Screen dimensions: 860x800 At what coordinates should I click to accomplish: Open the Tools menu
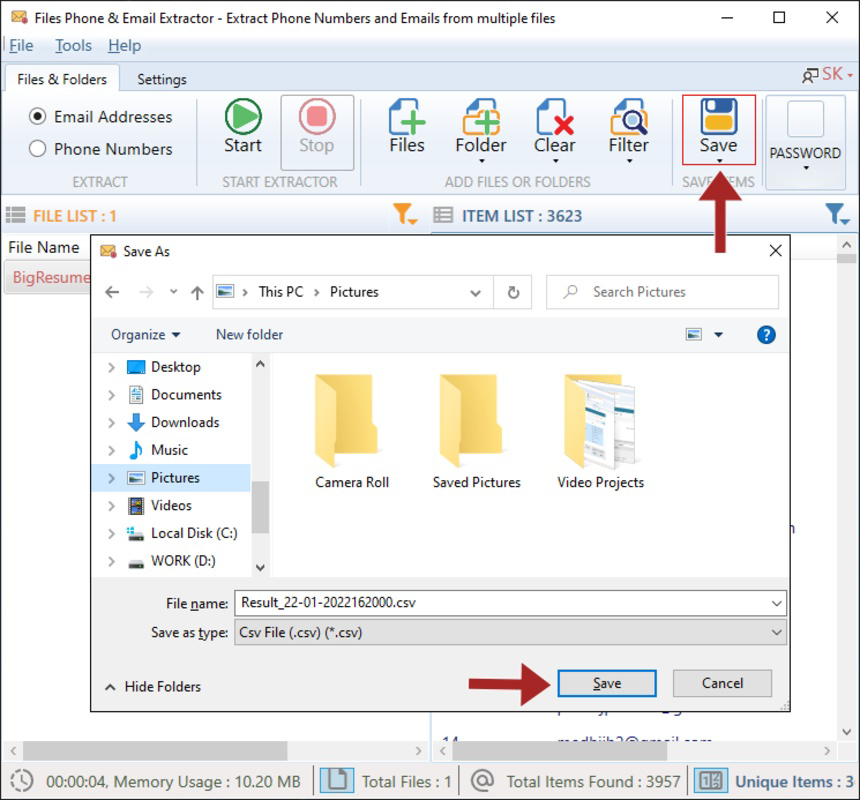(73, 45)
